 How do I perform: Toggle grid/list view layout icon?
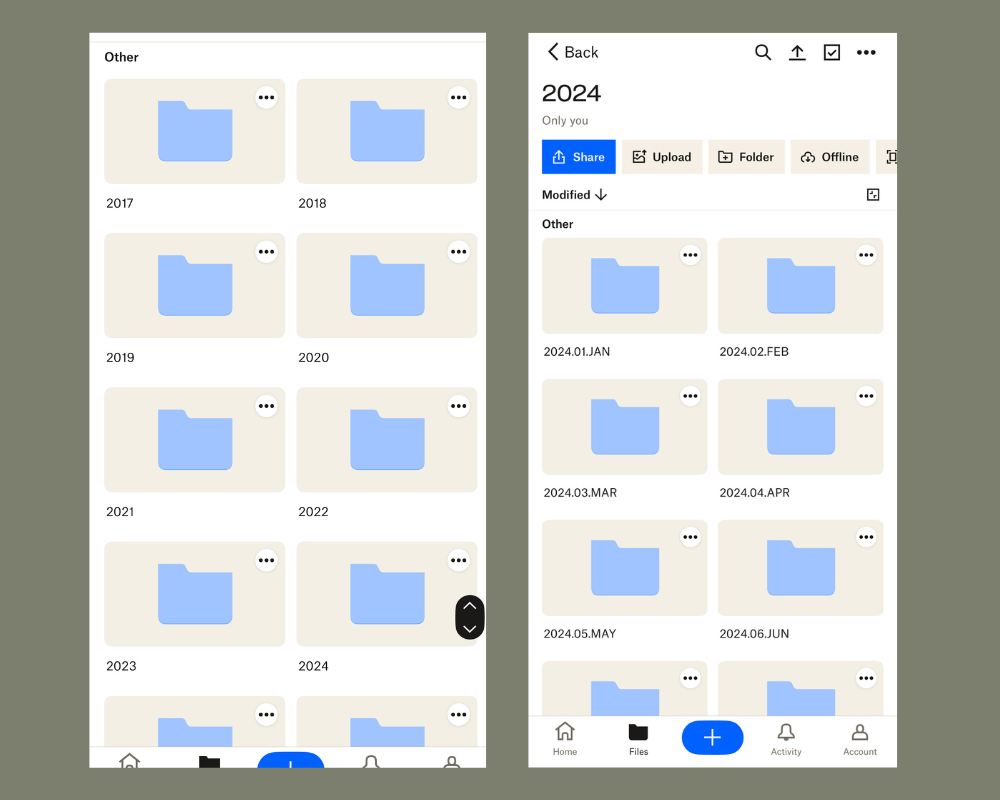click(x=873, y=195)
